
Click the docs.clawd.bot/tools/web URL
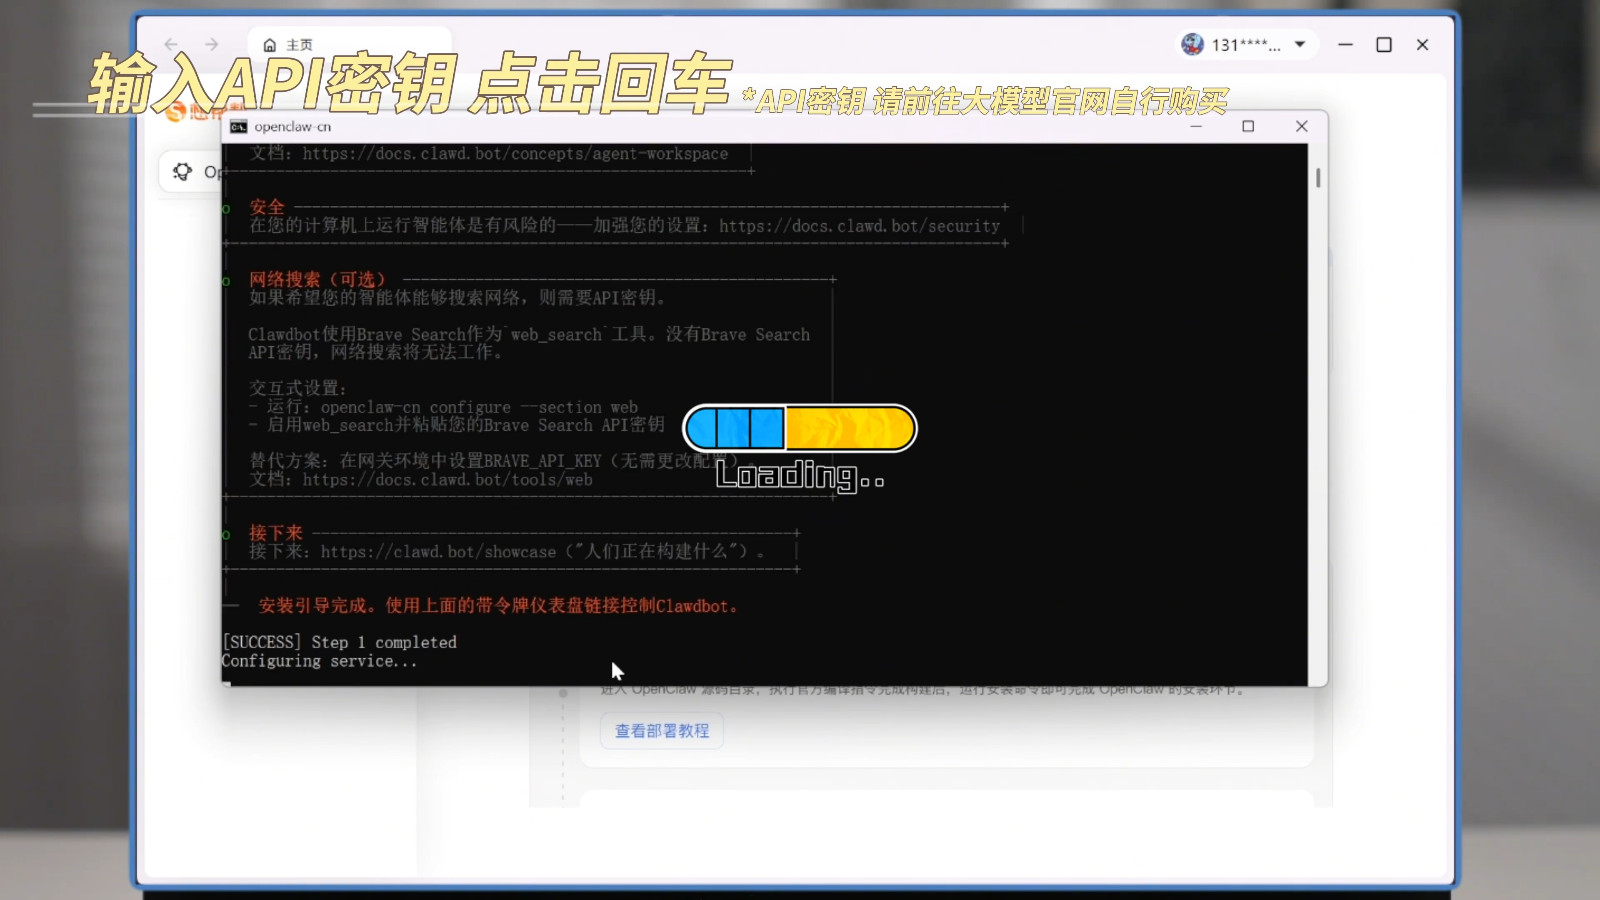pyautogui.click(x=447, y=480)
